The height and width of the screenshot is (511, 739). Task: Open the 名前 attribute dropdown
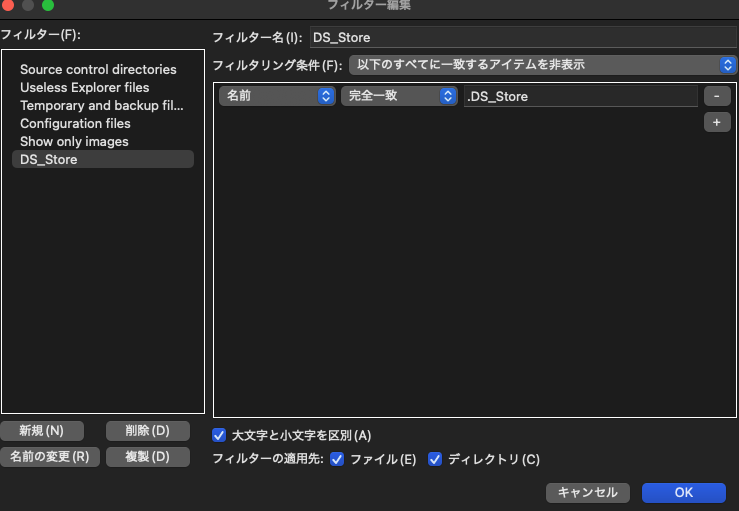[x=277, y=97]
